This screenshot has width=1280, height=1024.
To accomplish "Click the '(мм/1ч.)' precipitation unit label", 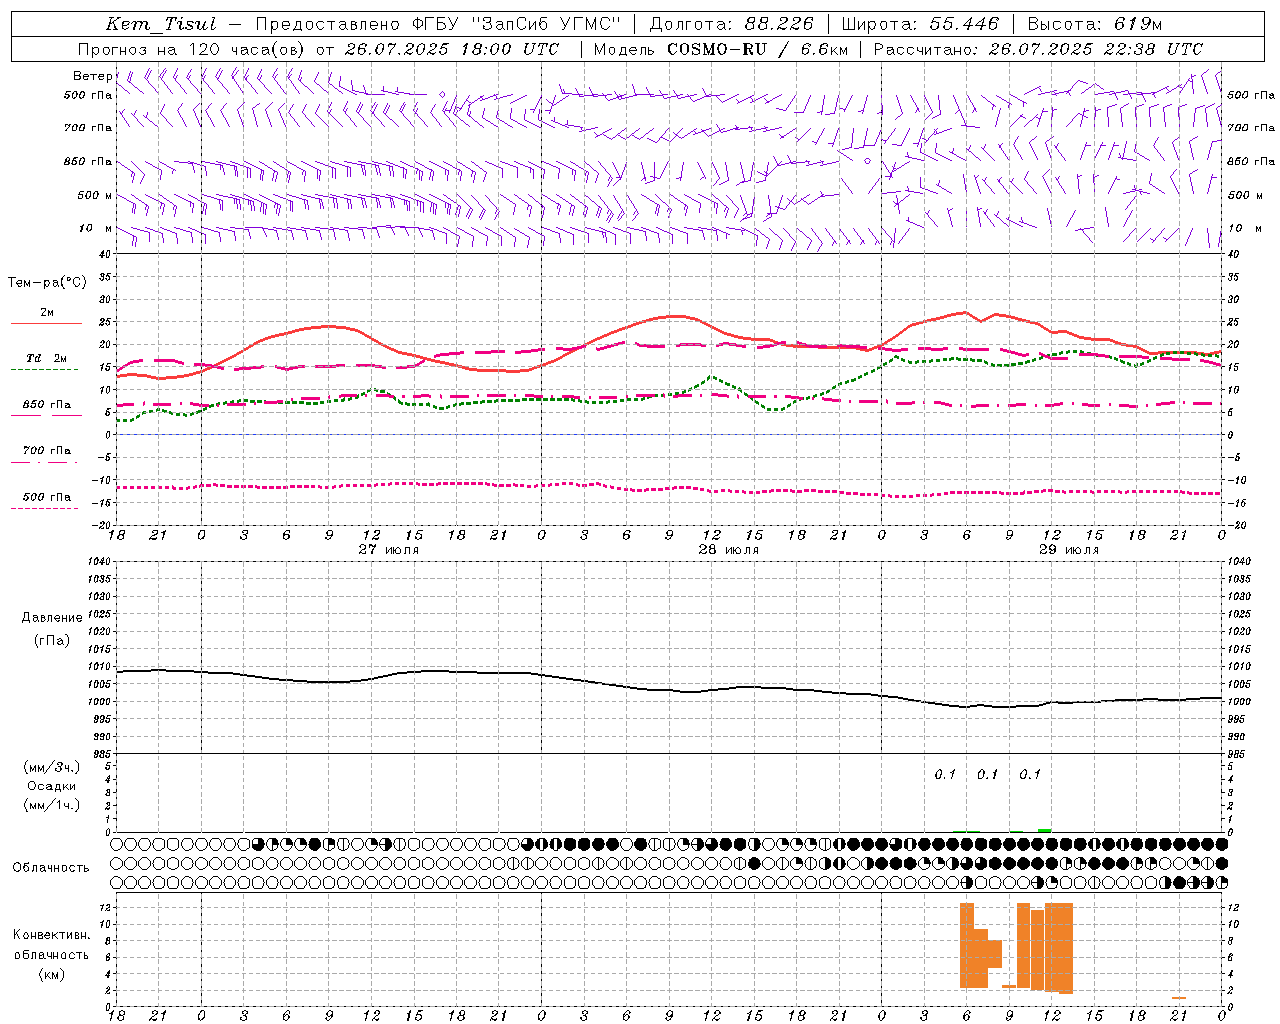I will tap(52, 805).
